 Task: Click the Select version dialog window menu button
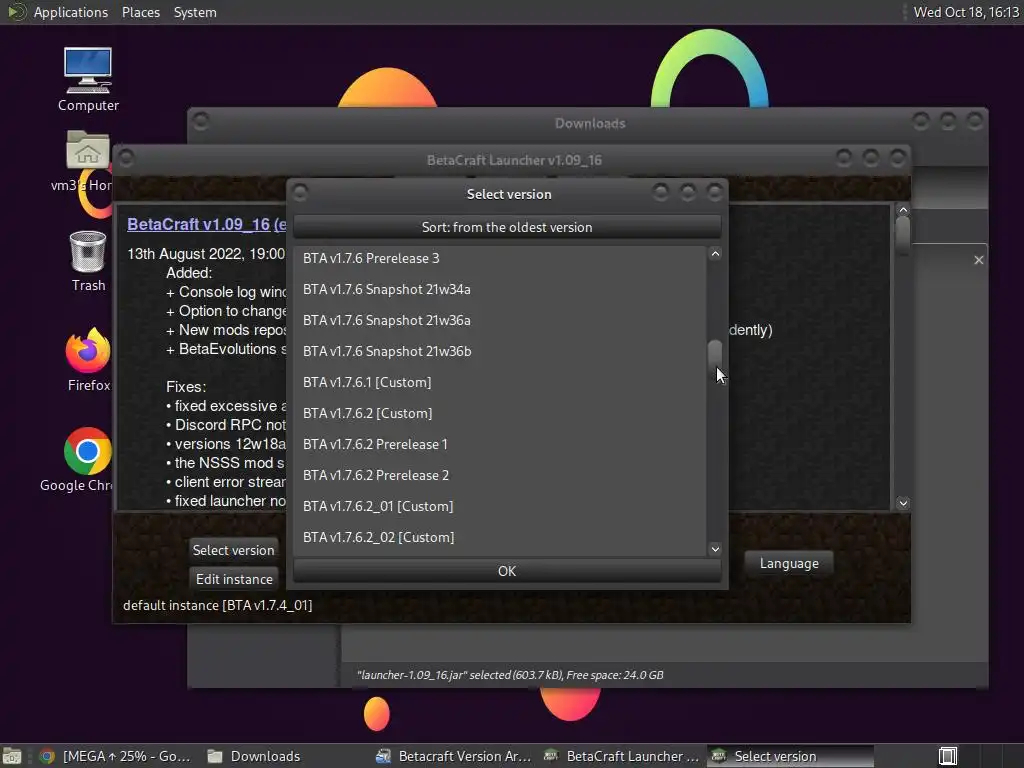(300, 193)
